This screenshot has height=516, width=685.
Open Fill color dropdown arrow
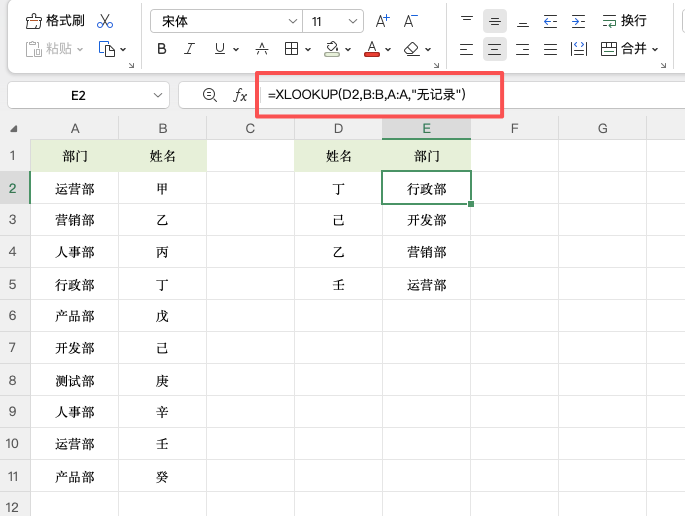point(348,49)
